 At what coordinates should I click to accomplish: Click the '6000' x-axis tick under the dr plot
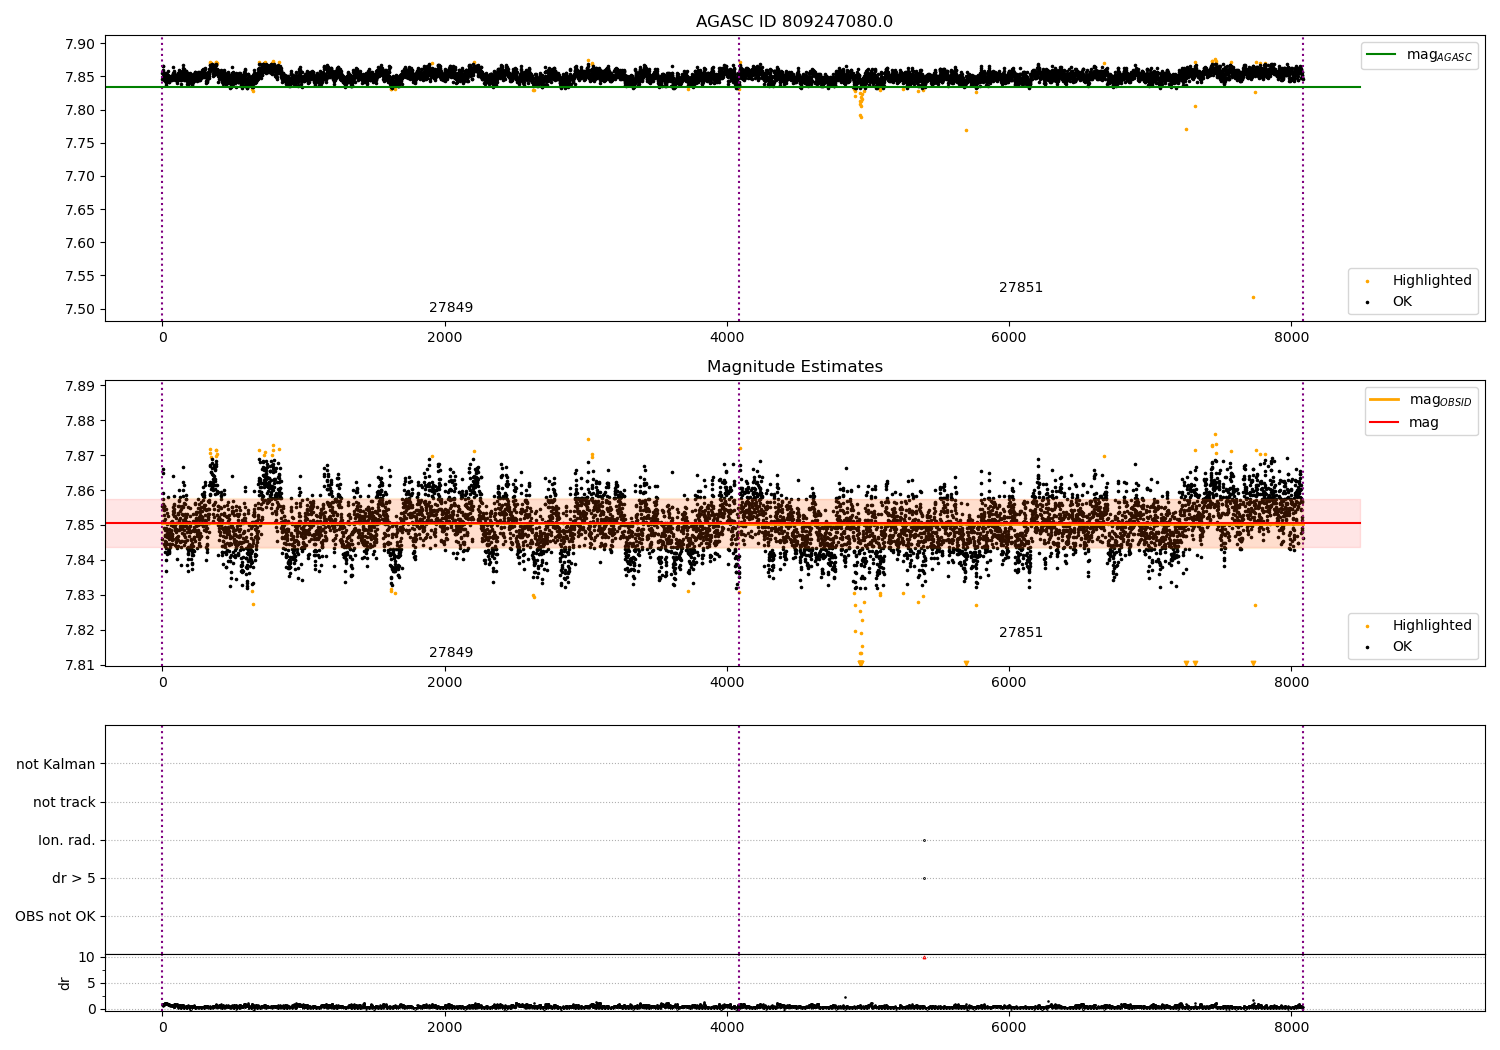pyautogui.click(x=1008, y=1027)
